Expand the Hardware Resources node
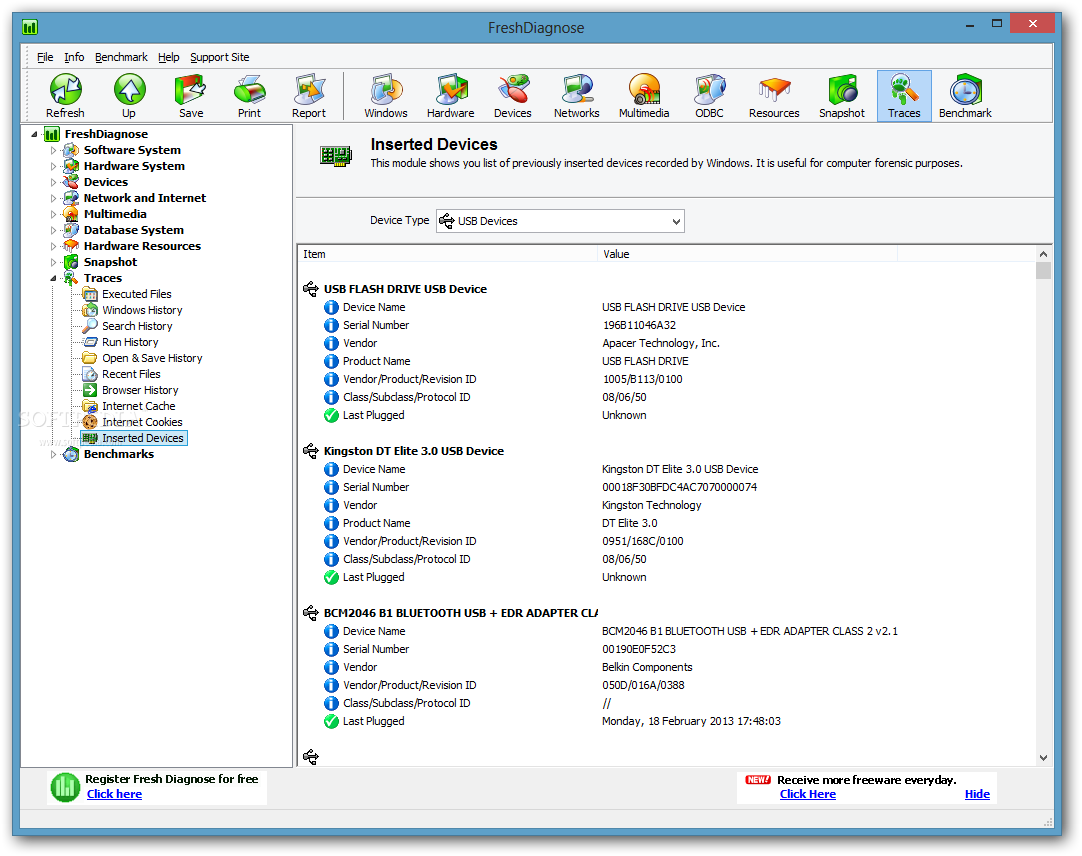Image resolution: width=1082 pixels, height=856 pixels. click(53, 246)
